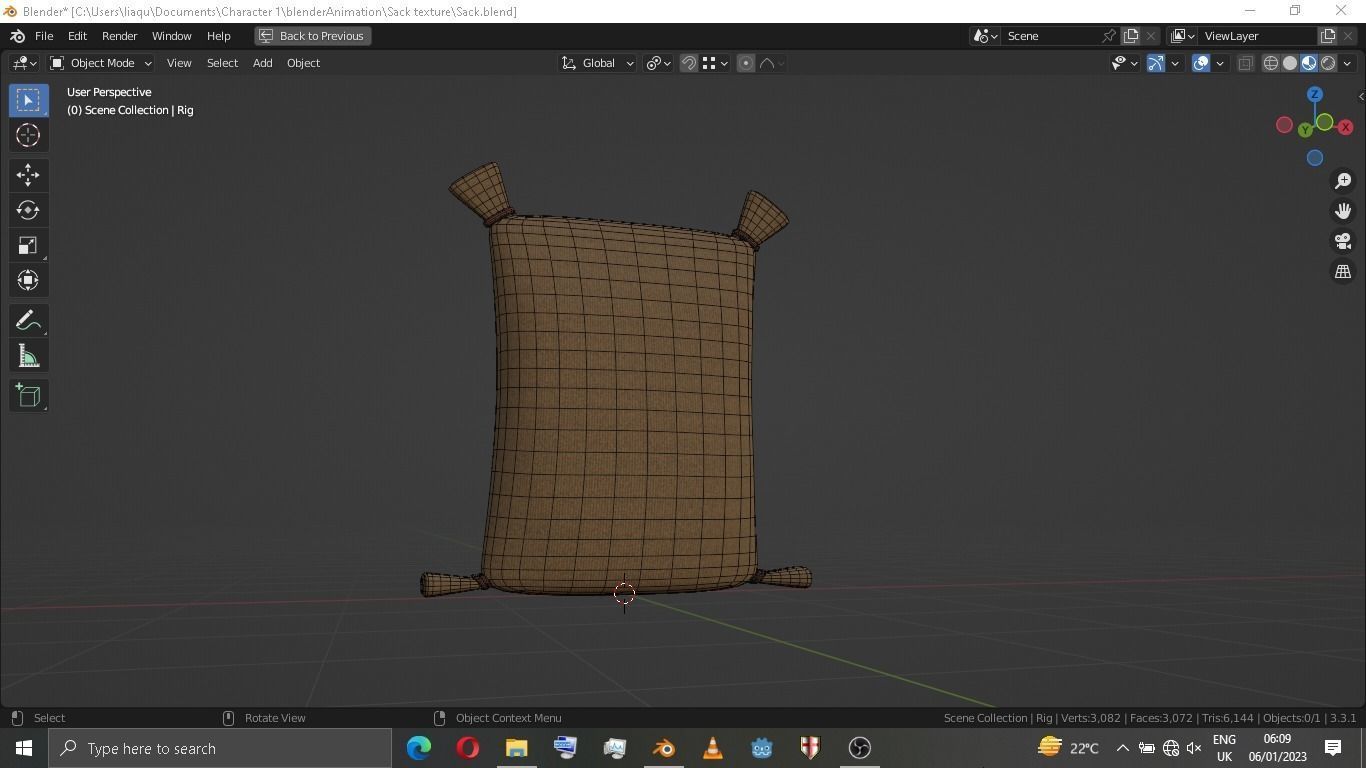This screenshot has height=768, width=1366.
Task: Select the Move tool in the toolbar
Action: tap(27, 174)
